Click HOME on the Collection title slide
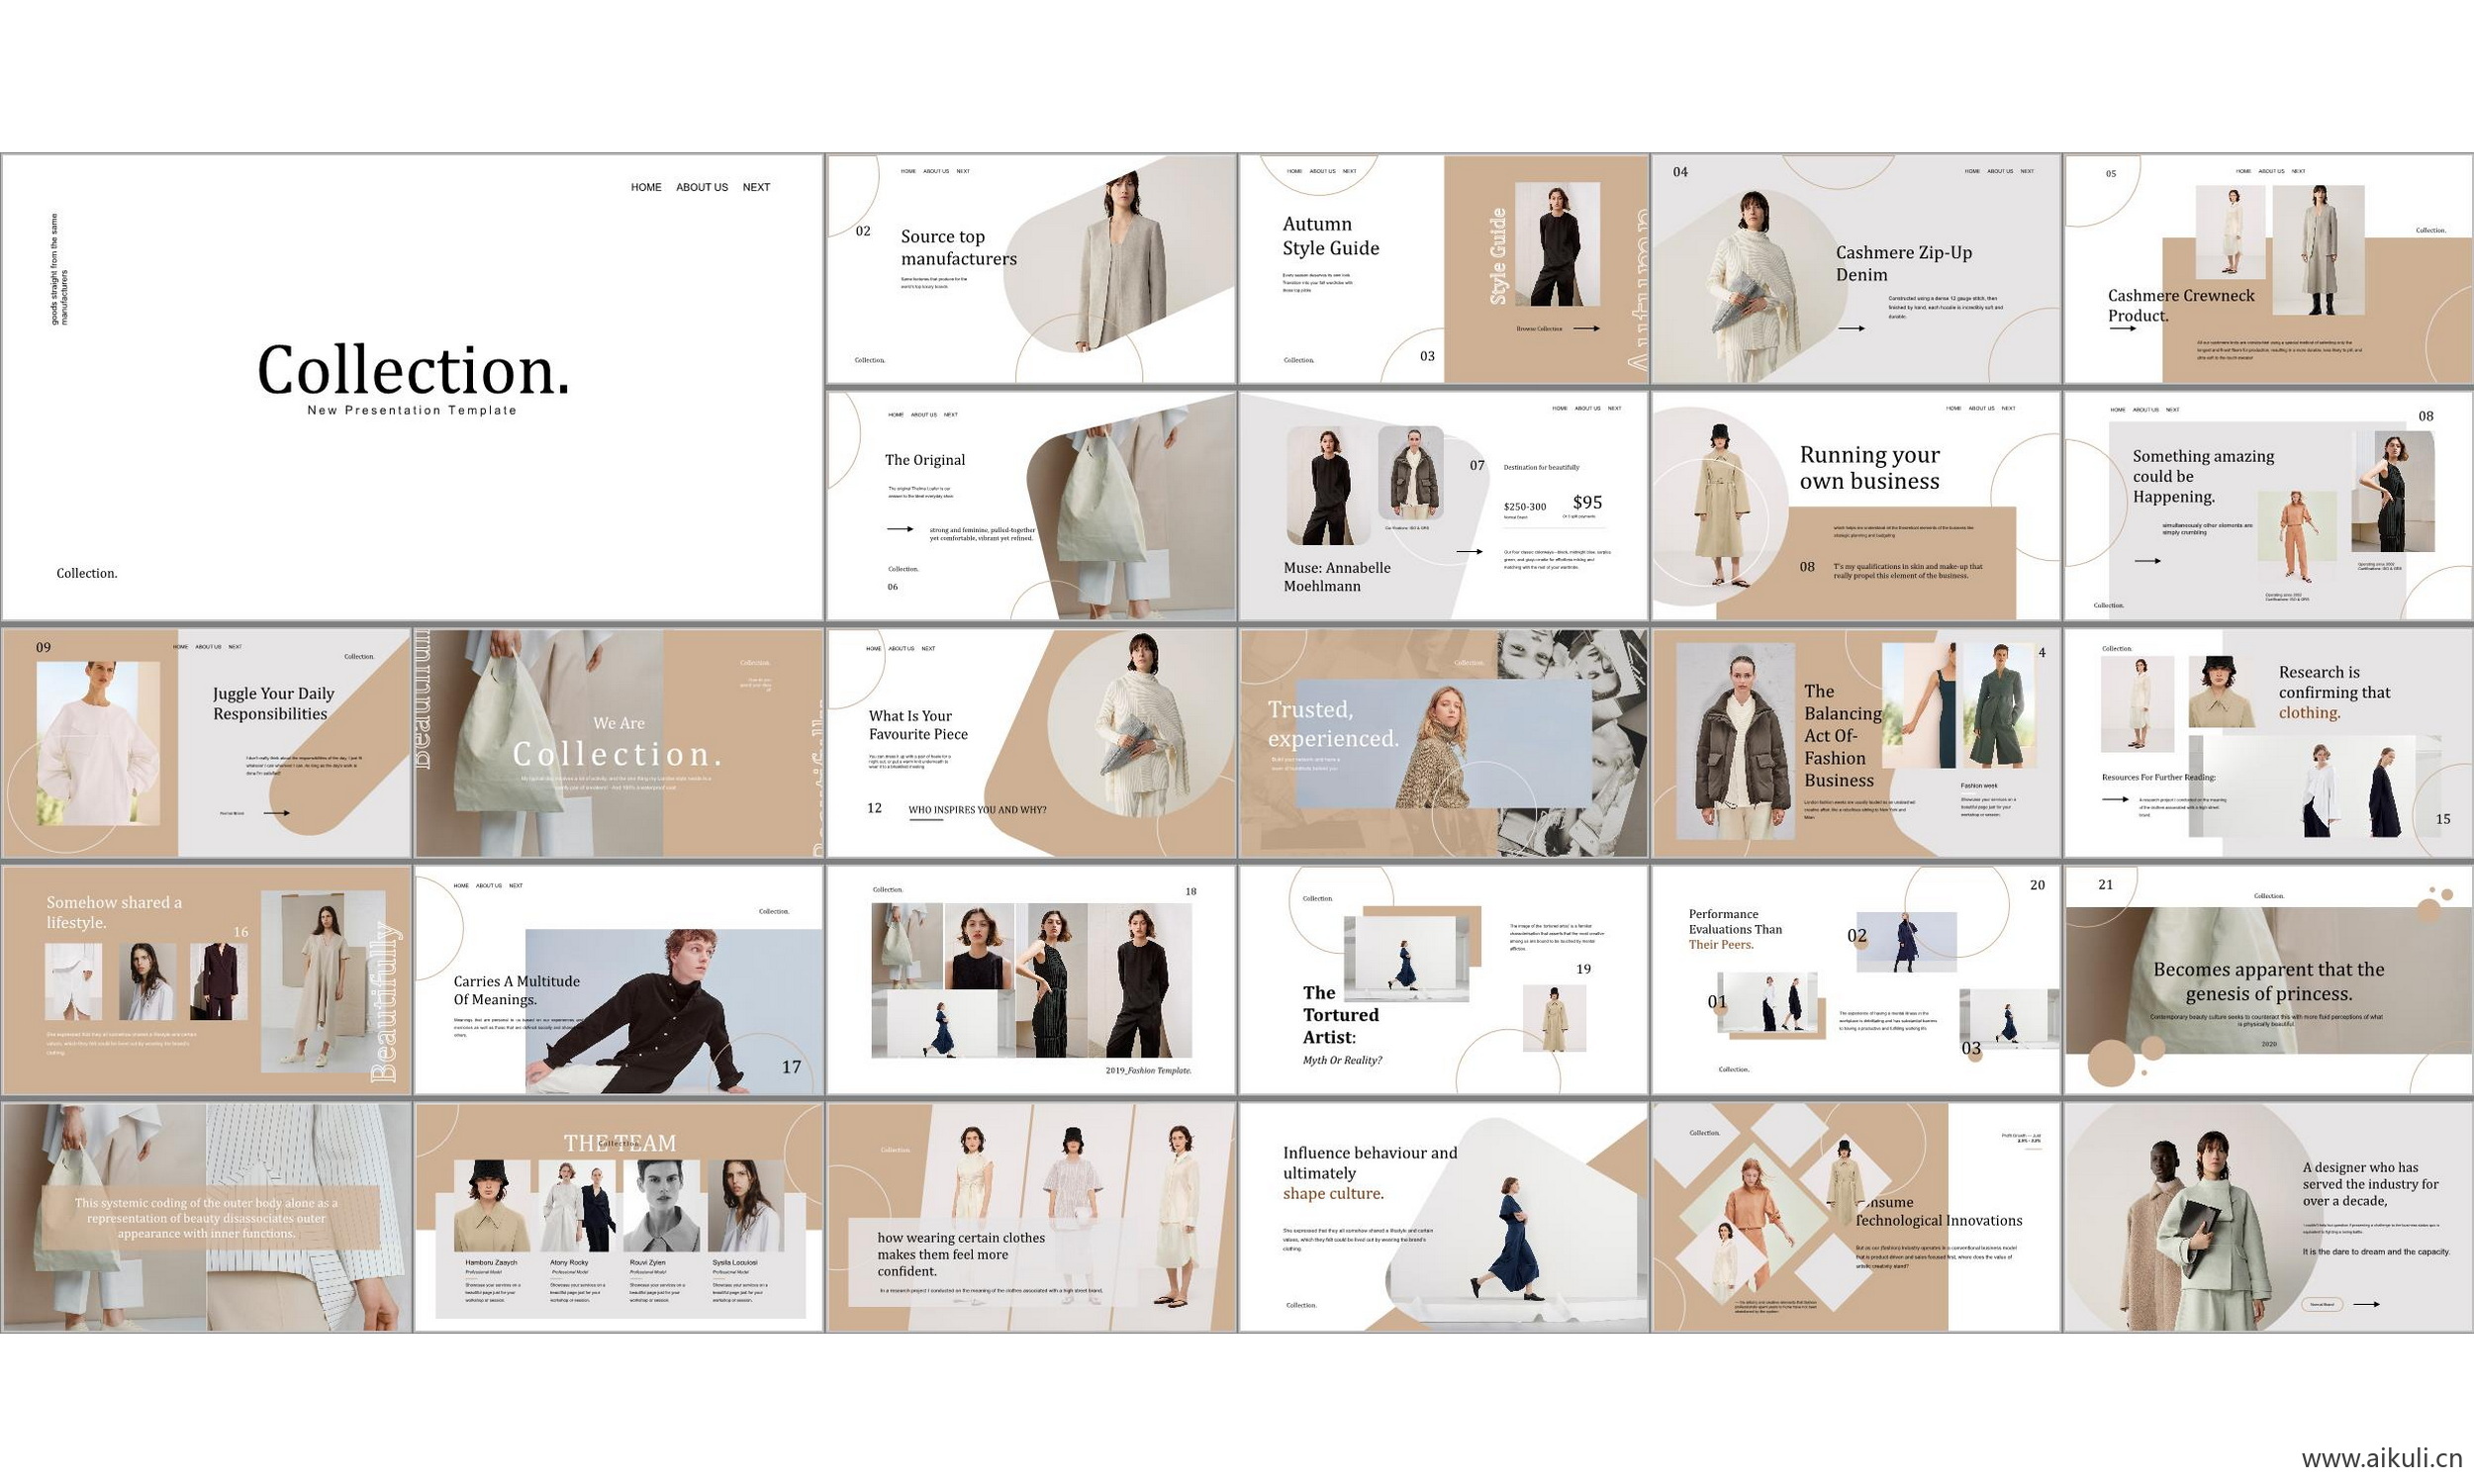 point(646,187)
